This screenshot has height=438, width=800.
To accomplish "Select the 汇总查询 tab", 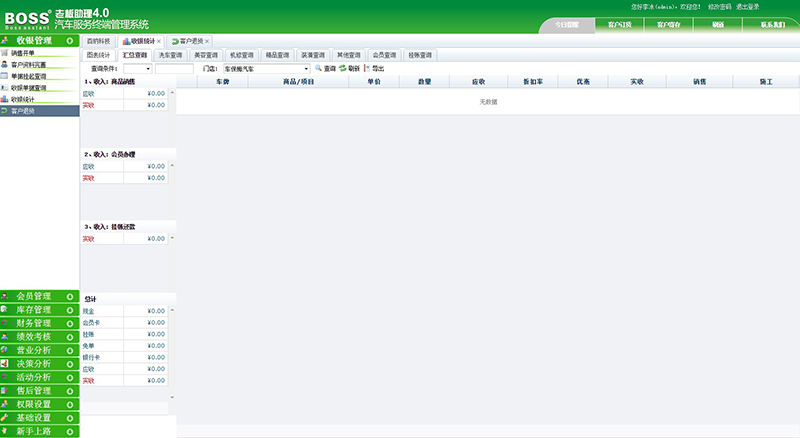I will coord(135,55).
